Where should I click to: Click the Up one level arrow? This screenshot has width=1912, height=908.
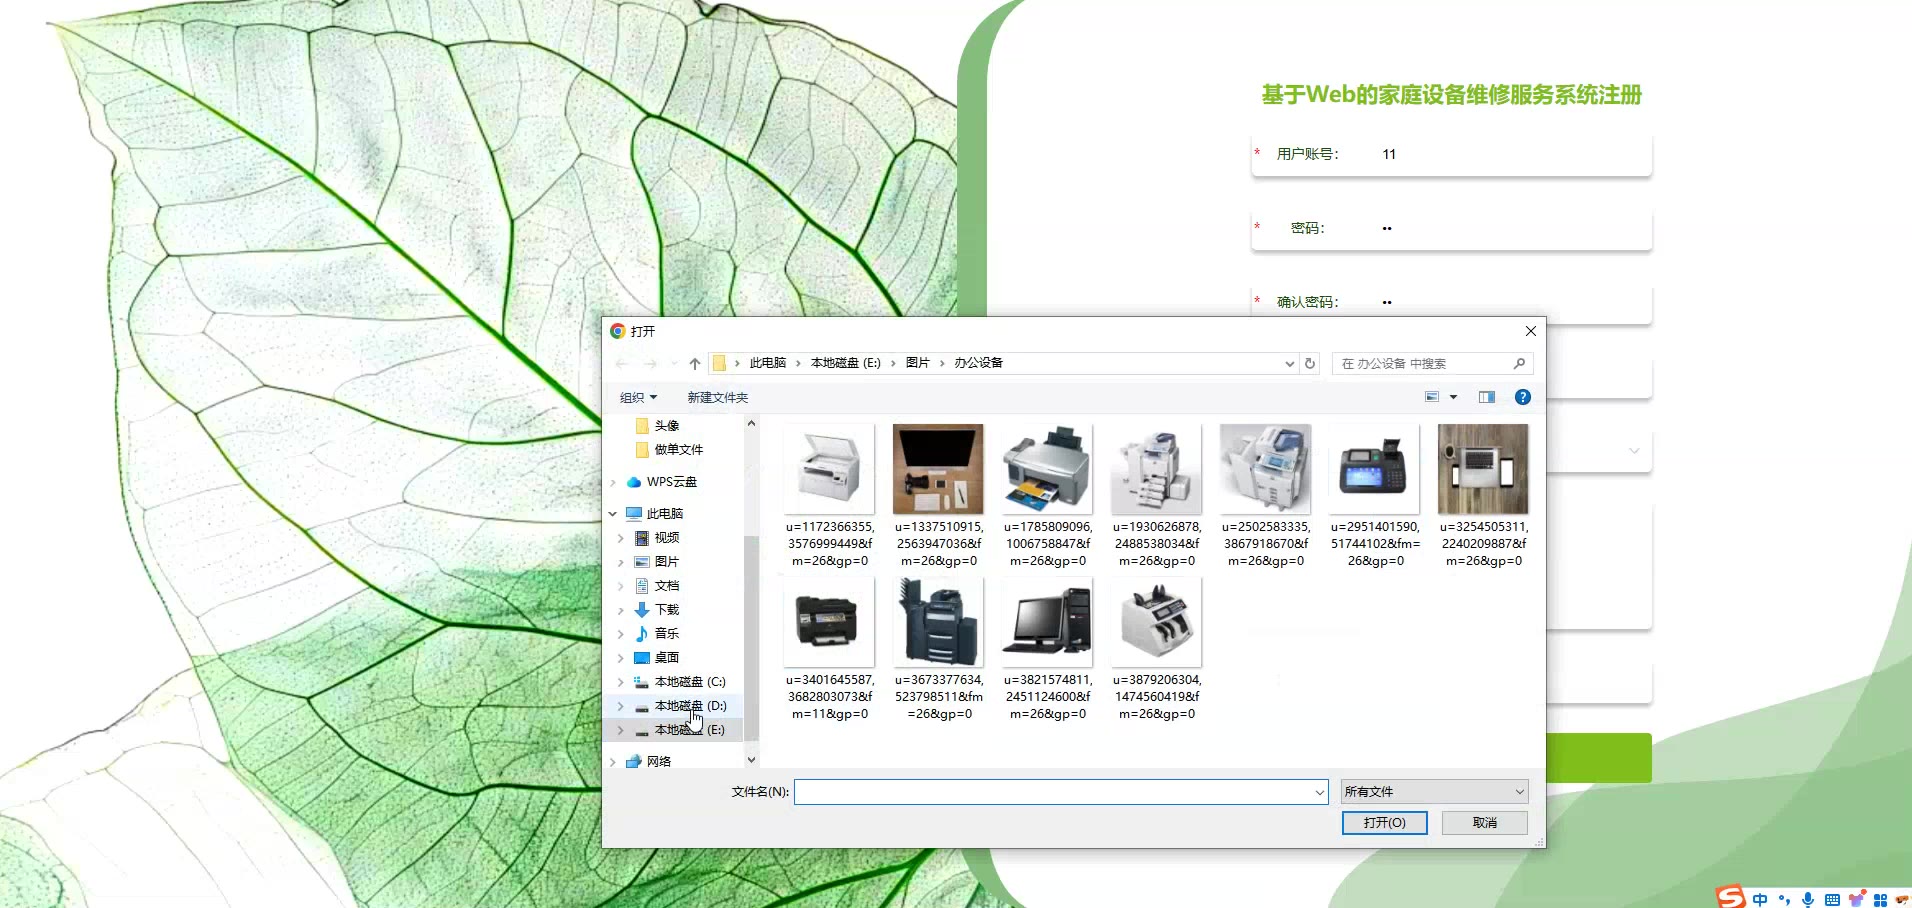695,364
